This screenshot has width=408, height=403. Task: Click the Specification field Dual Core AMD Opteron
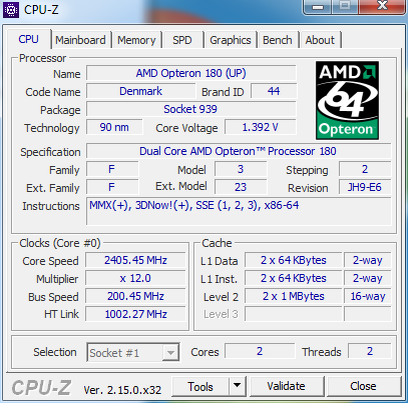pyautogui.click(x=238, y=151)
